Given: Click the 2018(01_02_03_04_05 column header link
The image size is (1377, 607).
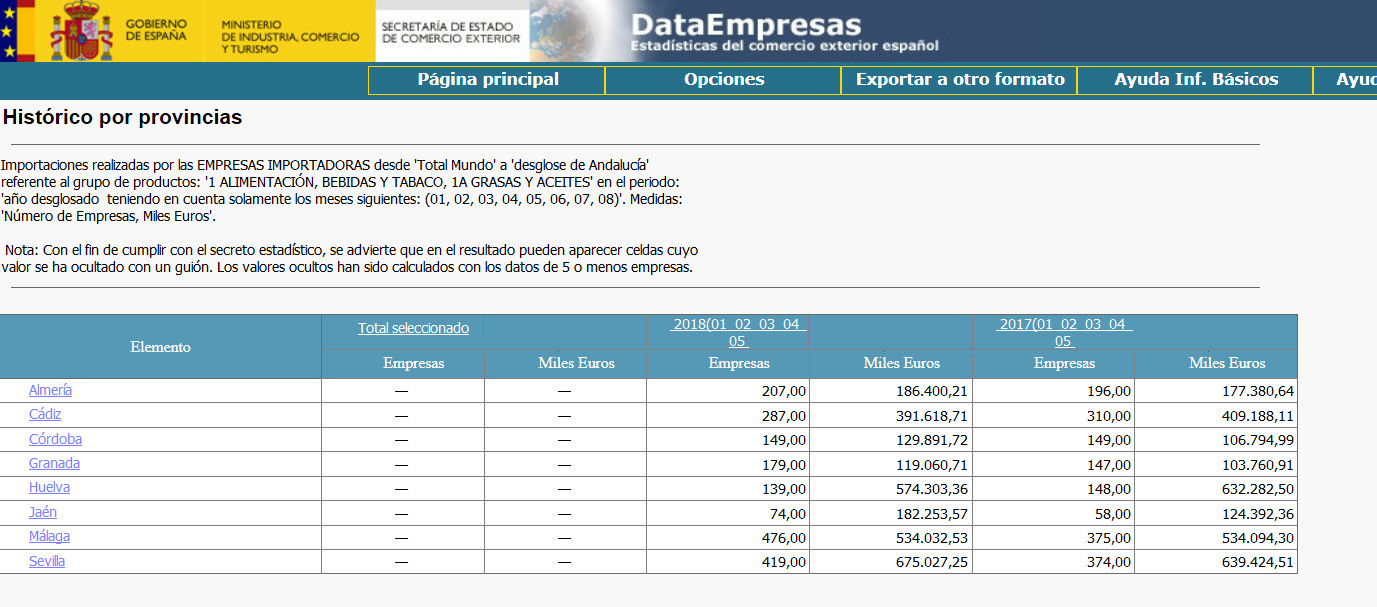Looking at the screenshot, I should (738, 332).
